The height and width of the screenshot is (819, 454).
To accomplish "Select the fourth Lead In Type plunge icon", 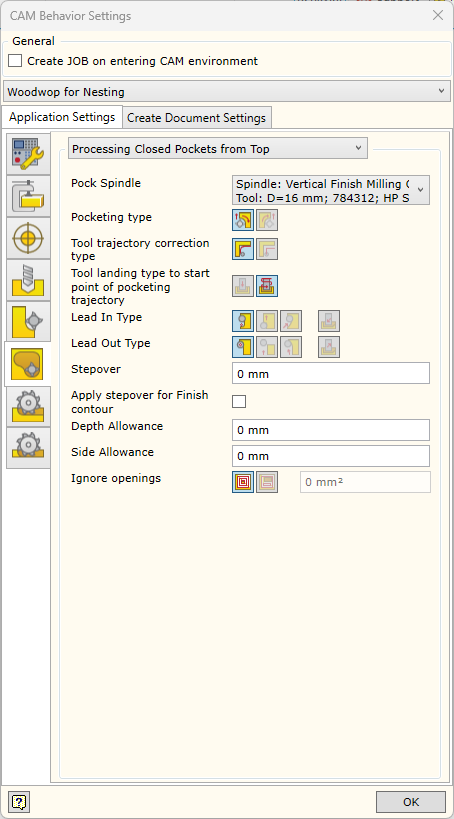I will tap(329, 321).
